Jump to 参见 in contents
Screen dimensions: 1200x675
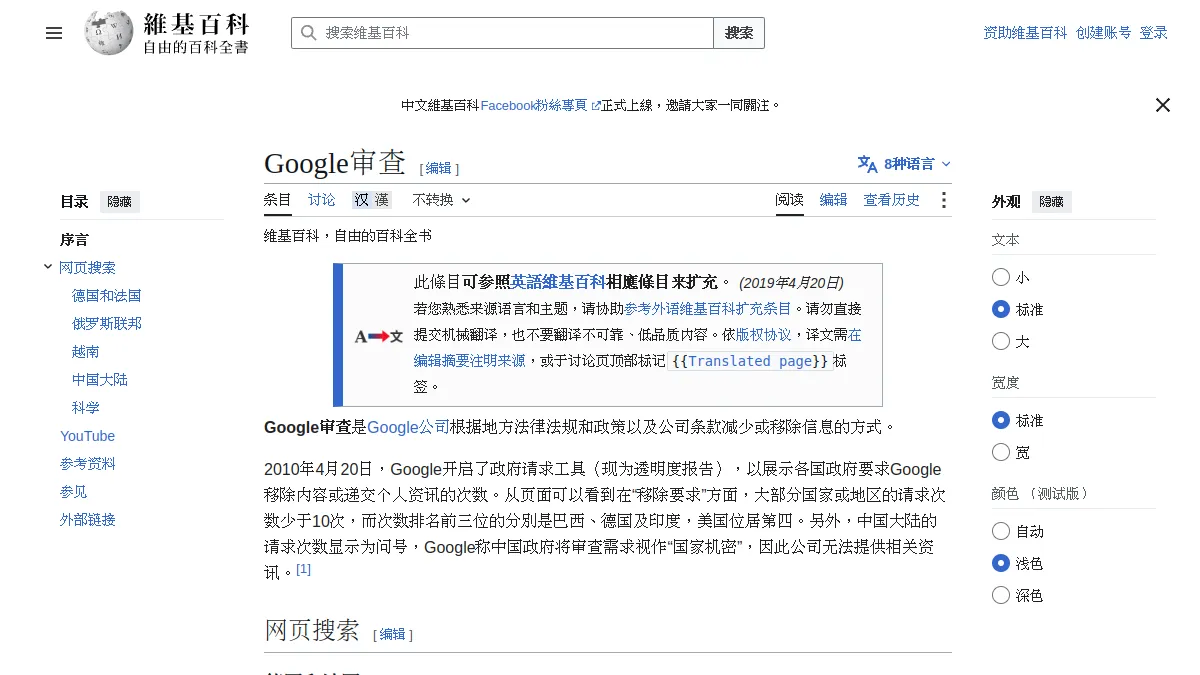[74, 492]
